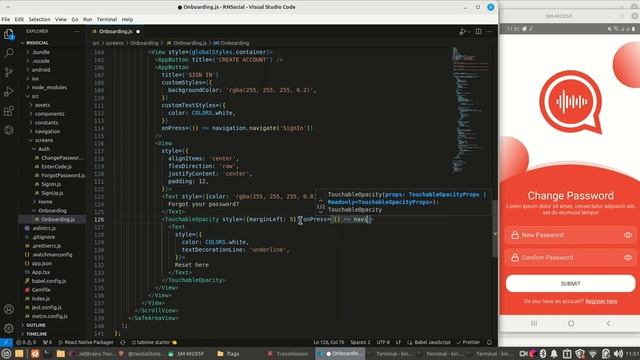This screenshot has height=360, width=640.
Task: Click Prettier in status bar
Action: pyautogui.click(x=468, y=342)
